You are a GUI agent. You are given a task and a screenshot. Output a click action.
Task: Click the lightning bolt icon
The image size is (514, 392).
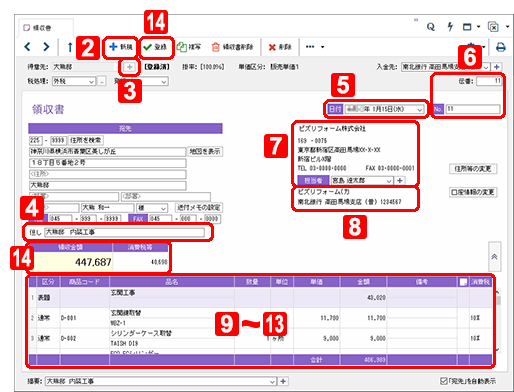(450, 27)
